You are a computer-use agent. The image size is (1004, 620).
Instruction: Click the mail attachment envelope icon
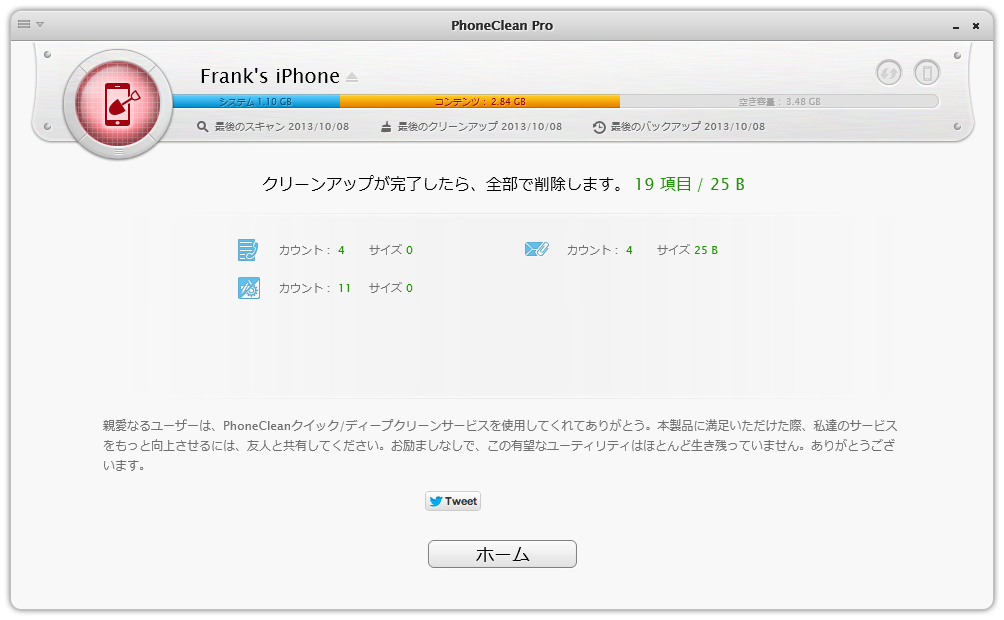[x=537, y=249]
